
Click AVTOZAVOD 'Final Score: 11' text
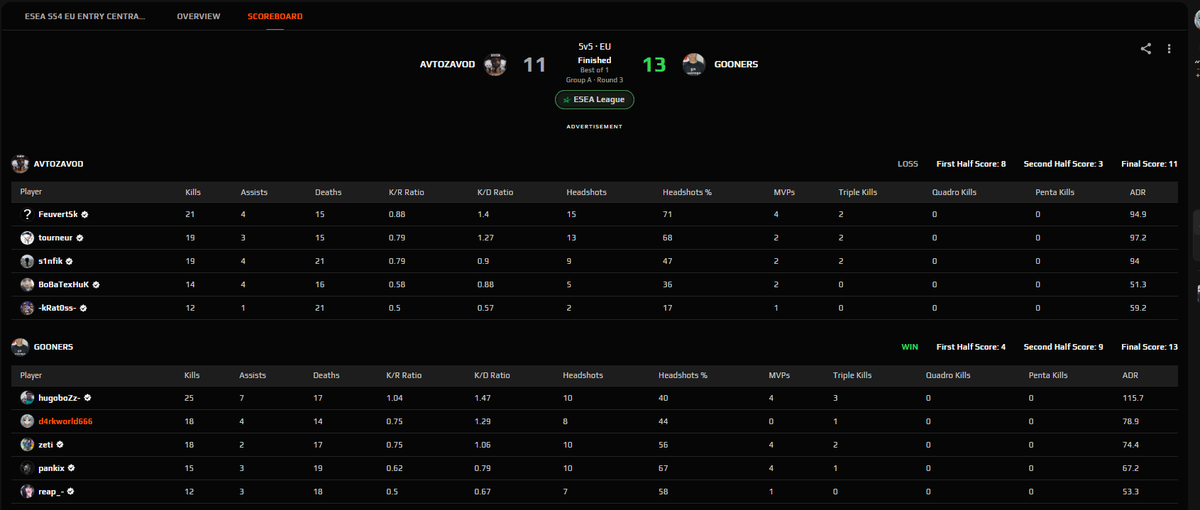pos(1148,164)
